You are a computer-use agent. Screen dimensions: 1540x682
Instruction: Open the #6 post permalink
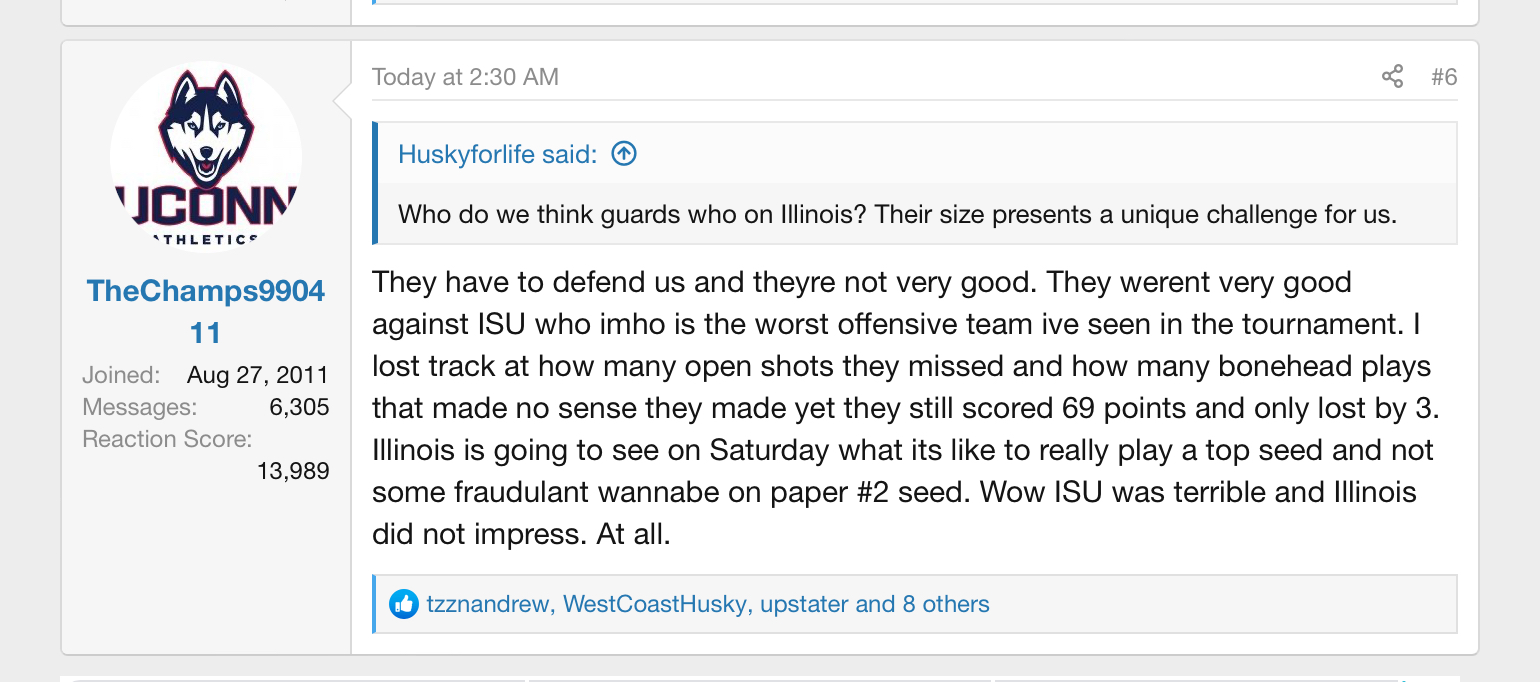pyautogui.click(x=1443, y=77)
